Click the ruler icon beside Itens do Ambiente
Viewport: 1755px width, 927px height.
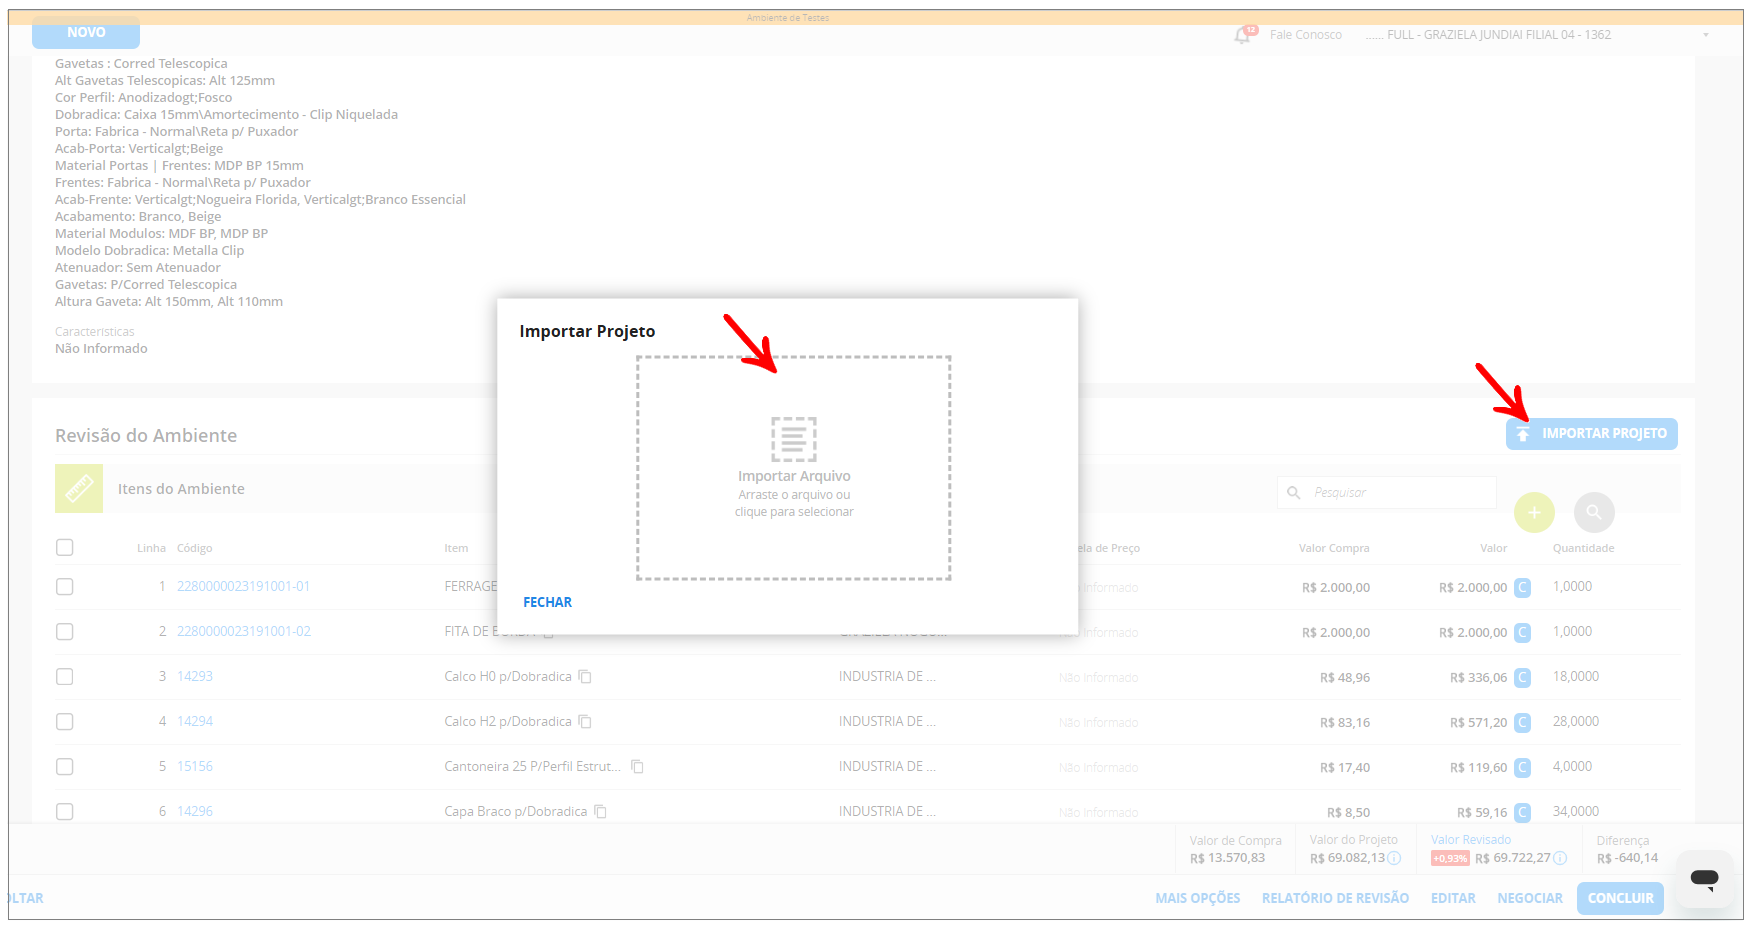[x=79, y=489]
